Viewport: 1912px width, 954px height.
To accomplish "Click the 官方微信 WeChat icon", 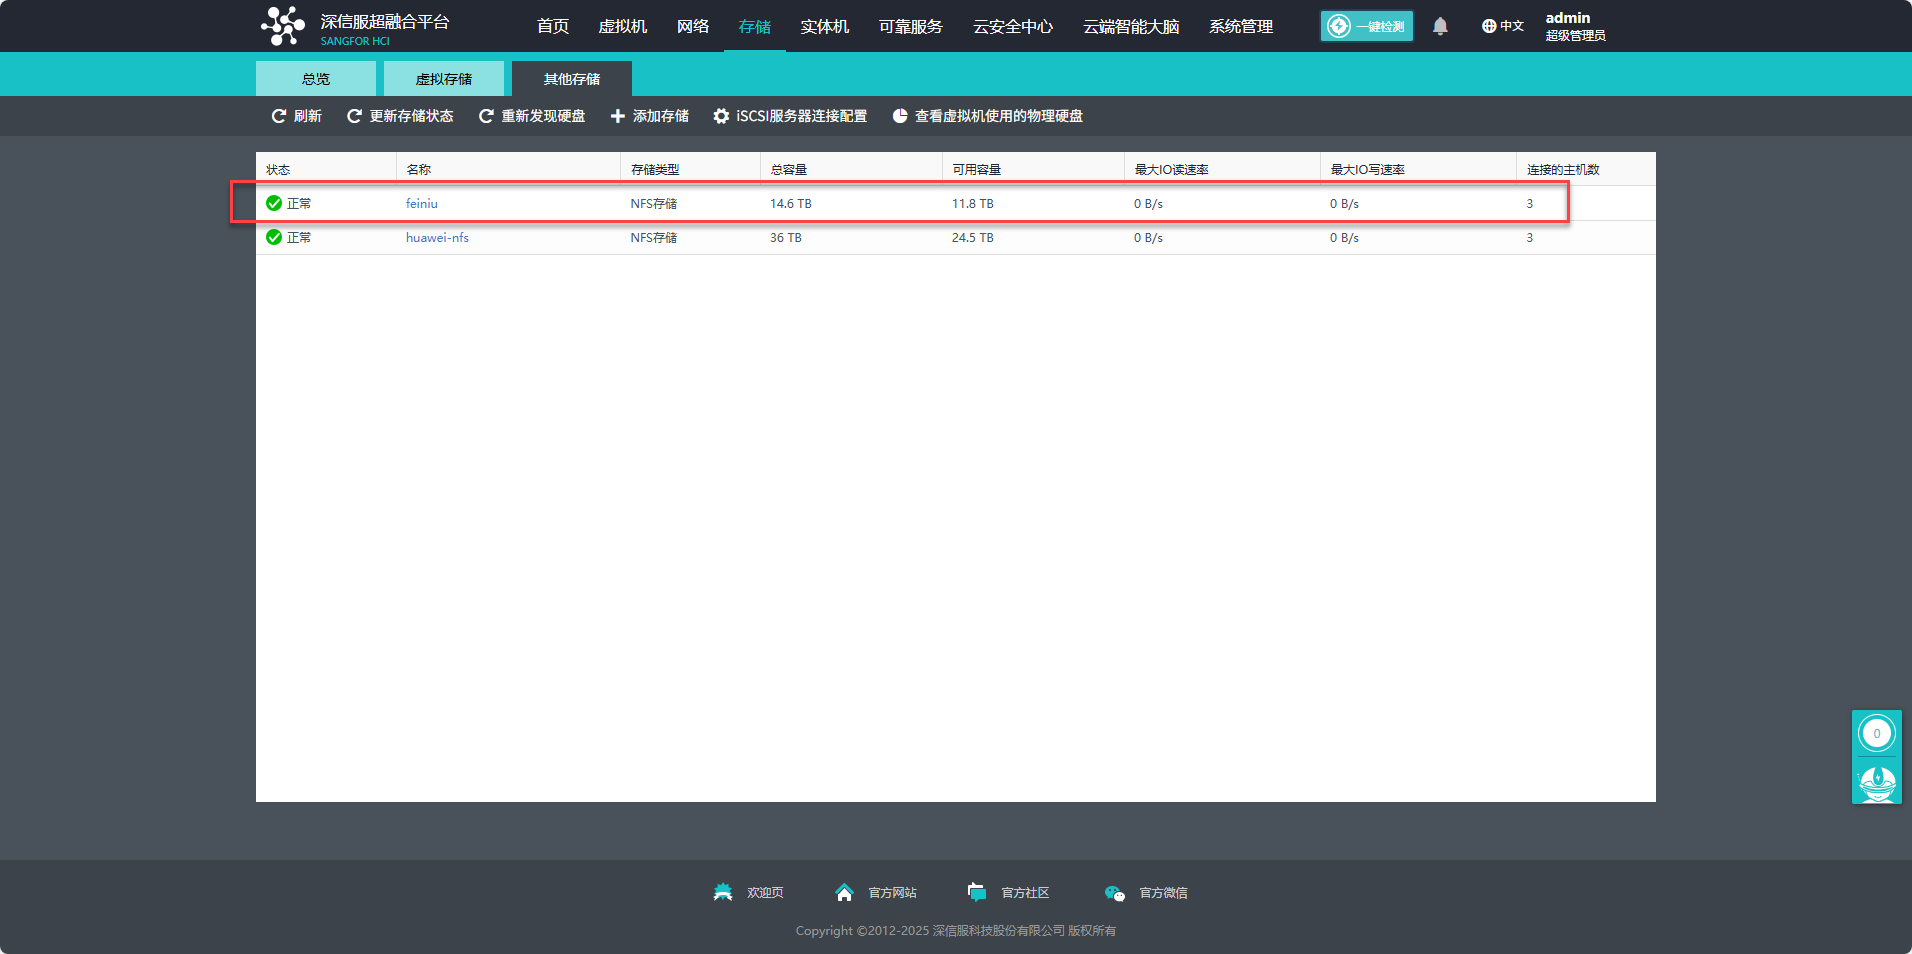I will (1115, 893).
